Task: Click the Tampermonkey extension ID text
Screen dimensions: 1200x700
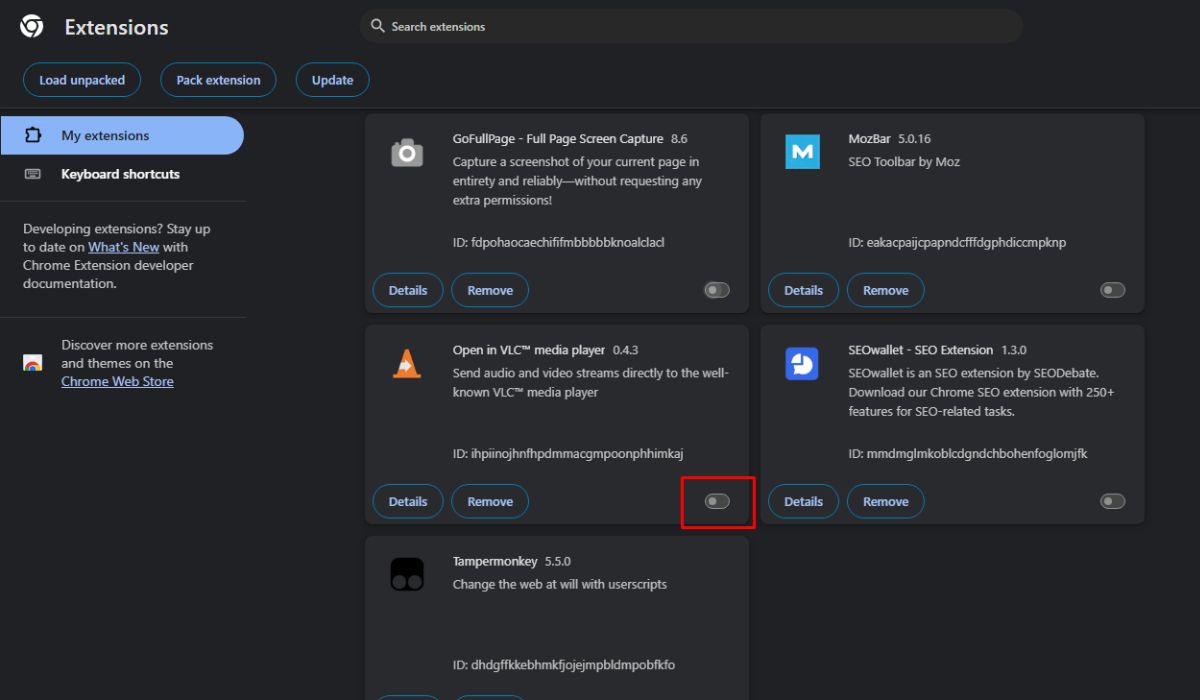Action: tap(564, 665)
